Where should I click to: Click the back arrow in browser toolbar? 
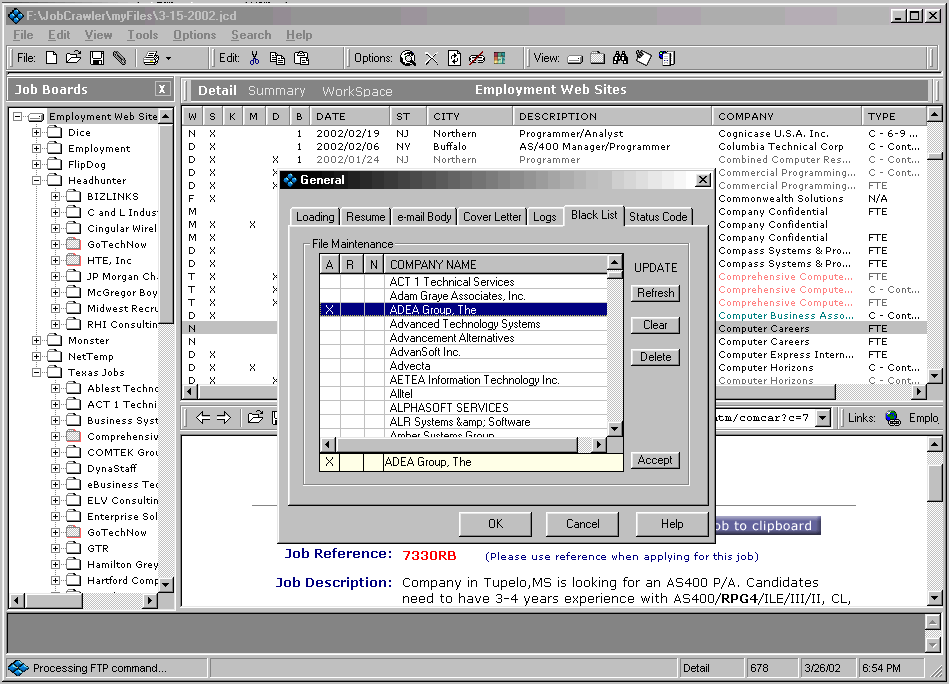[x=203, y=417]
